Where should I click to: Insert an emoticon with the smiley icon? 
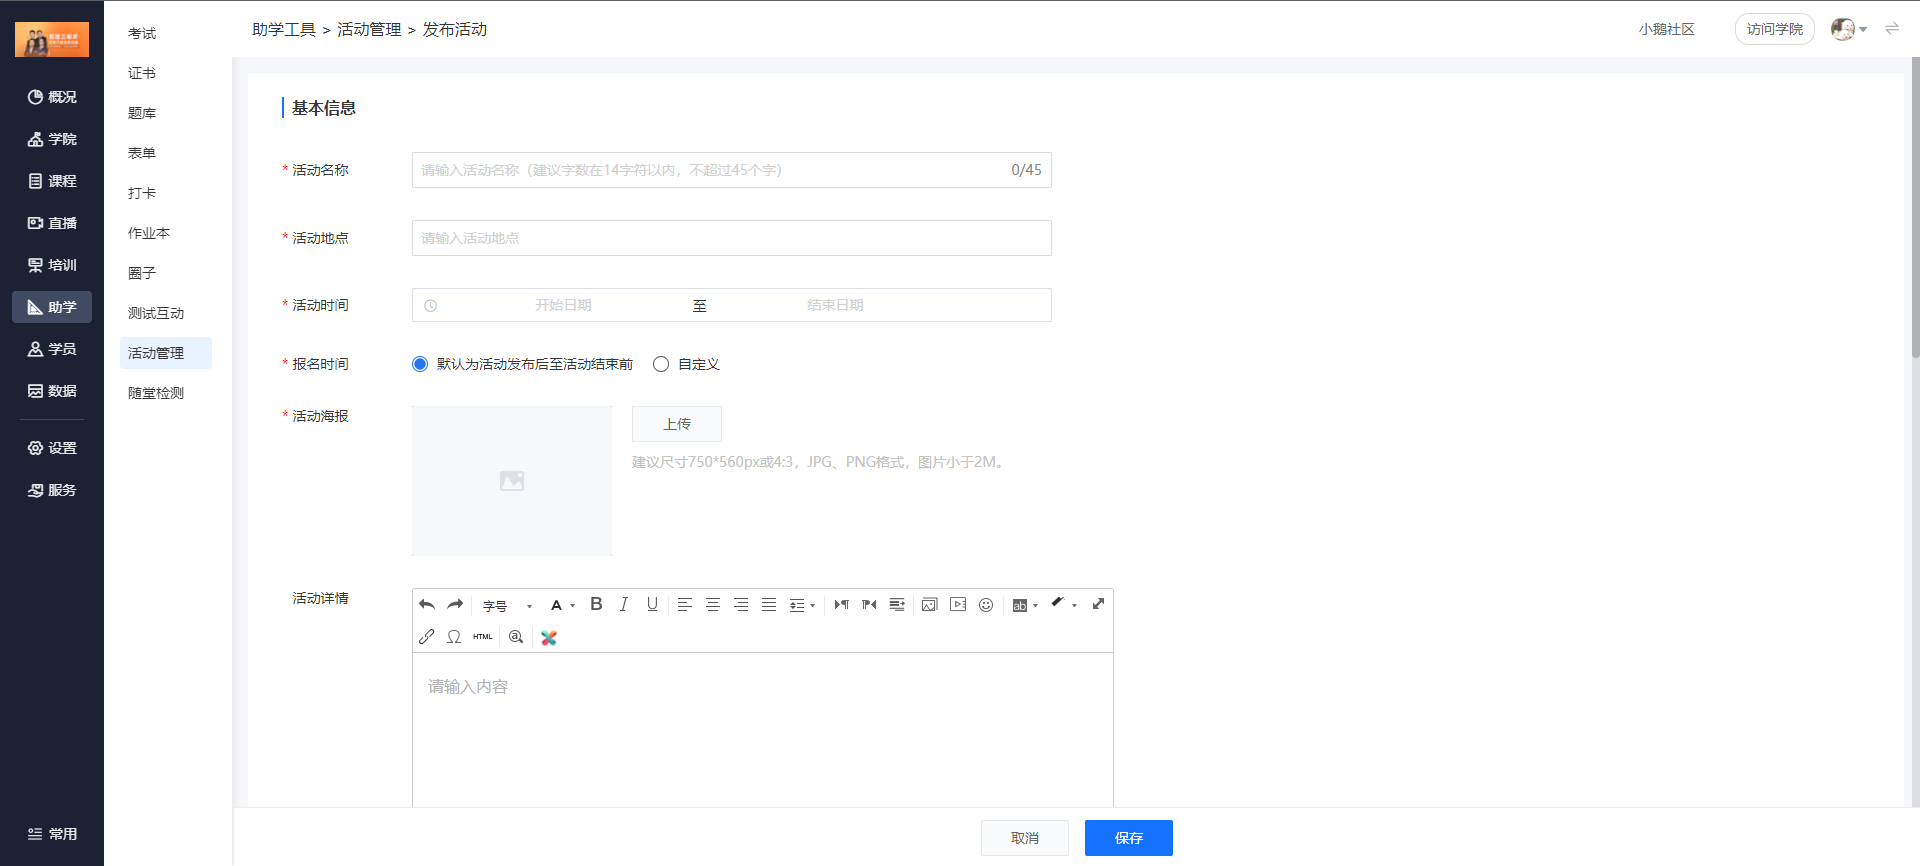click(x=986, y=605)
